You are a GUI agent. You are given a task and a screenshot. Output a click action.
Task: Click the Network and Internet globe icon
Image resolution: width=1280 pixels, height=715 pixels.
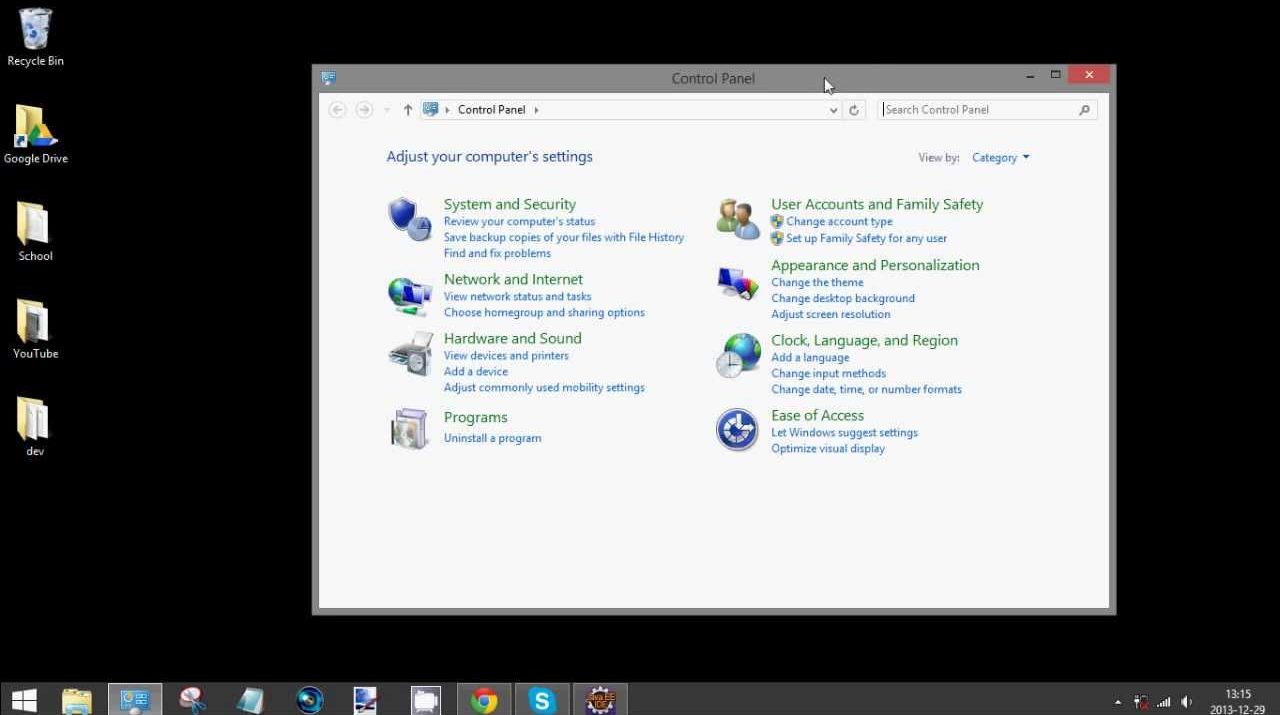409,295
